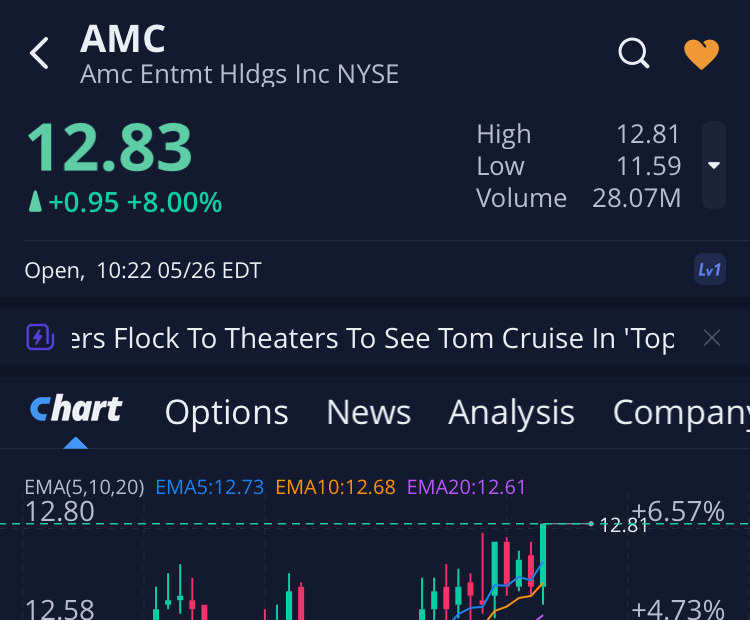Viewport: 750px width, 620px height.
Task: Select the Chart tab
Action: [x=76, y=411]
